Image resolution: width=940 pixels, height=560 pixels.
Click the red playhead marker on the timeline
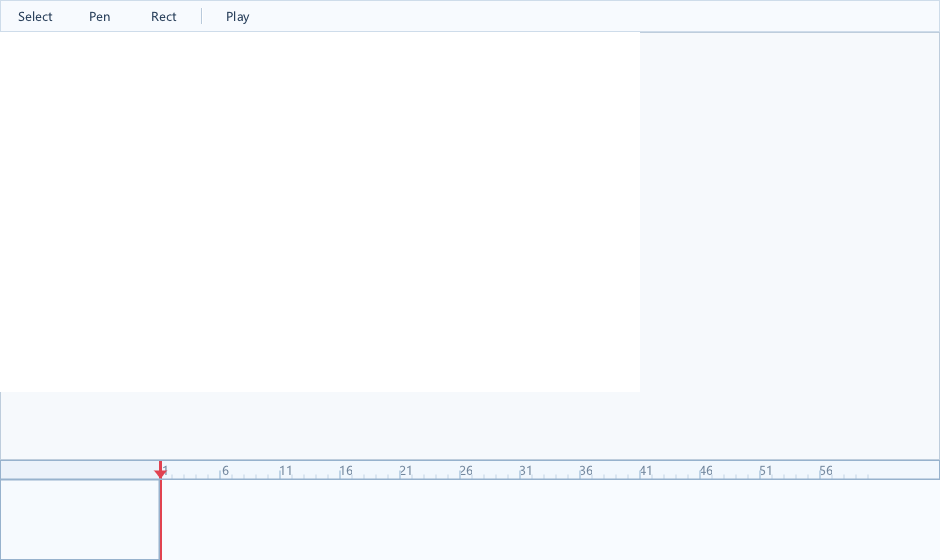pyautogui.click(x=160, y=473)
